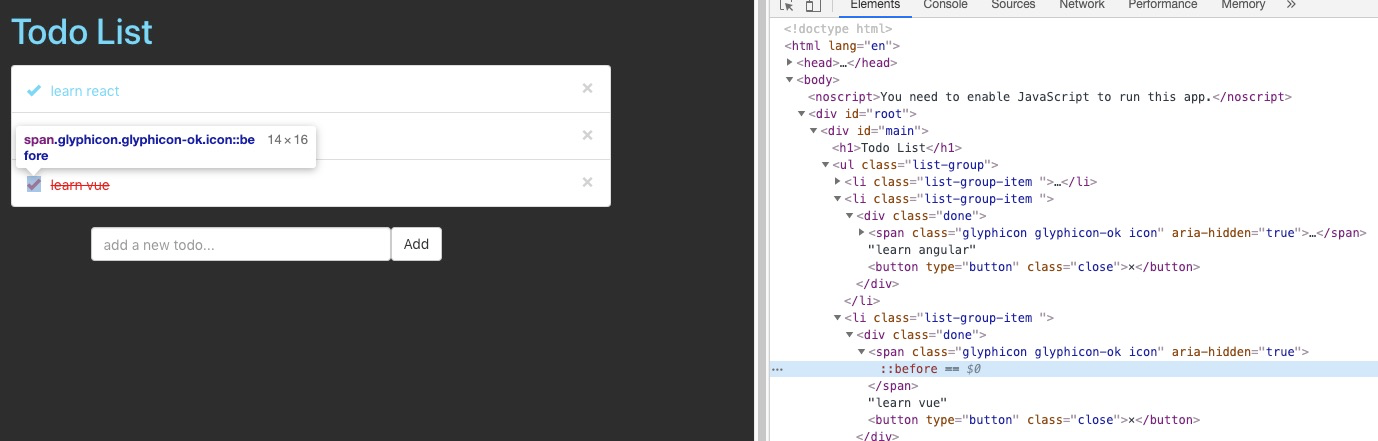Select the close button row under learn angular
Image resolution: width=1378 pixels, height=441 pixels.
coord(1033,267)
